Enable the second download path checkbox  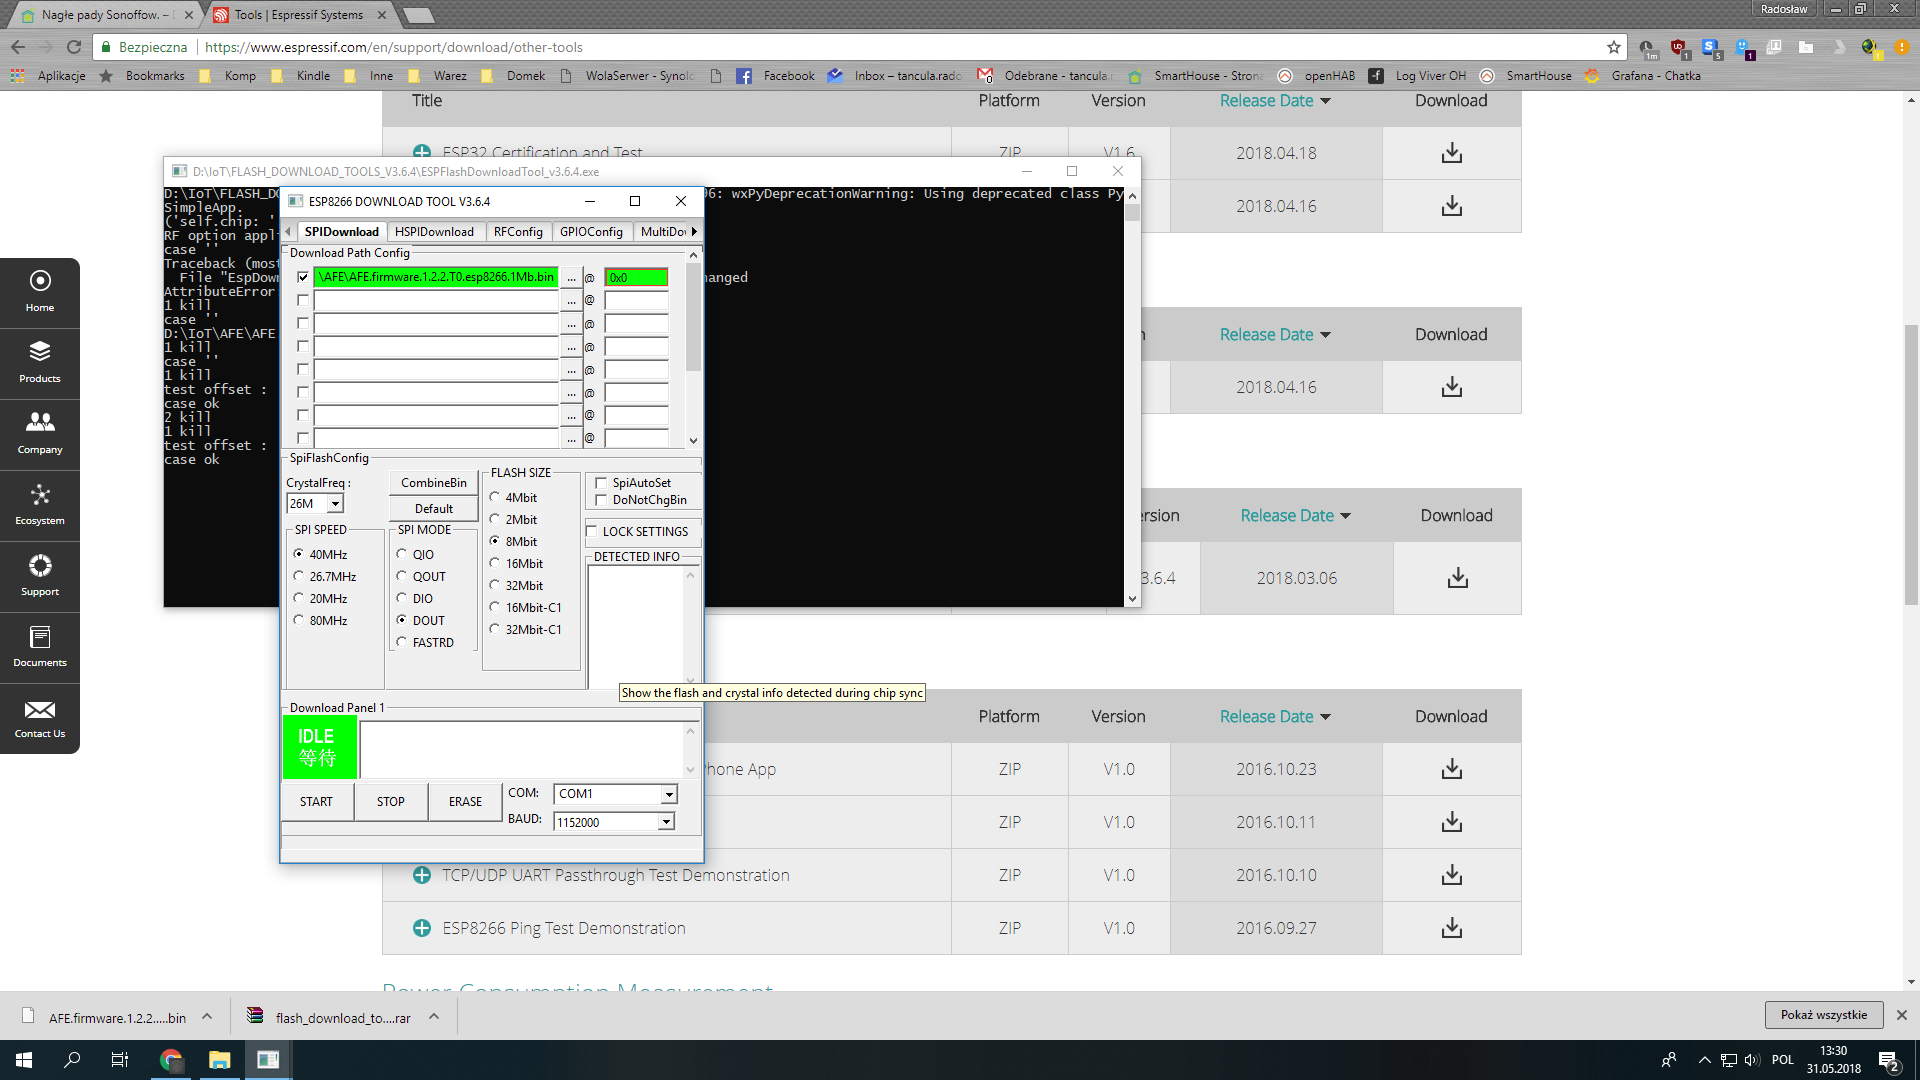(x=303, y=300)
